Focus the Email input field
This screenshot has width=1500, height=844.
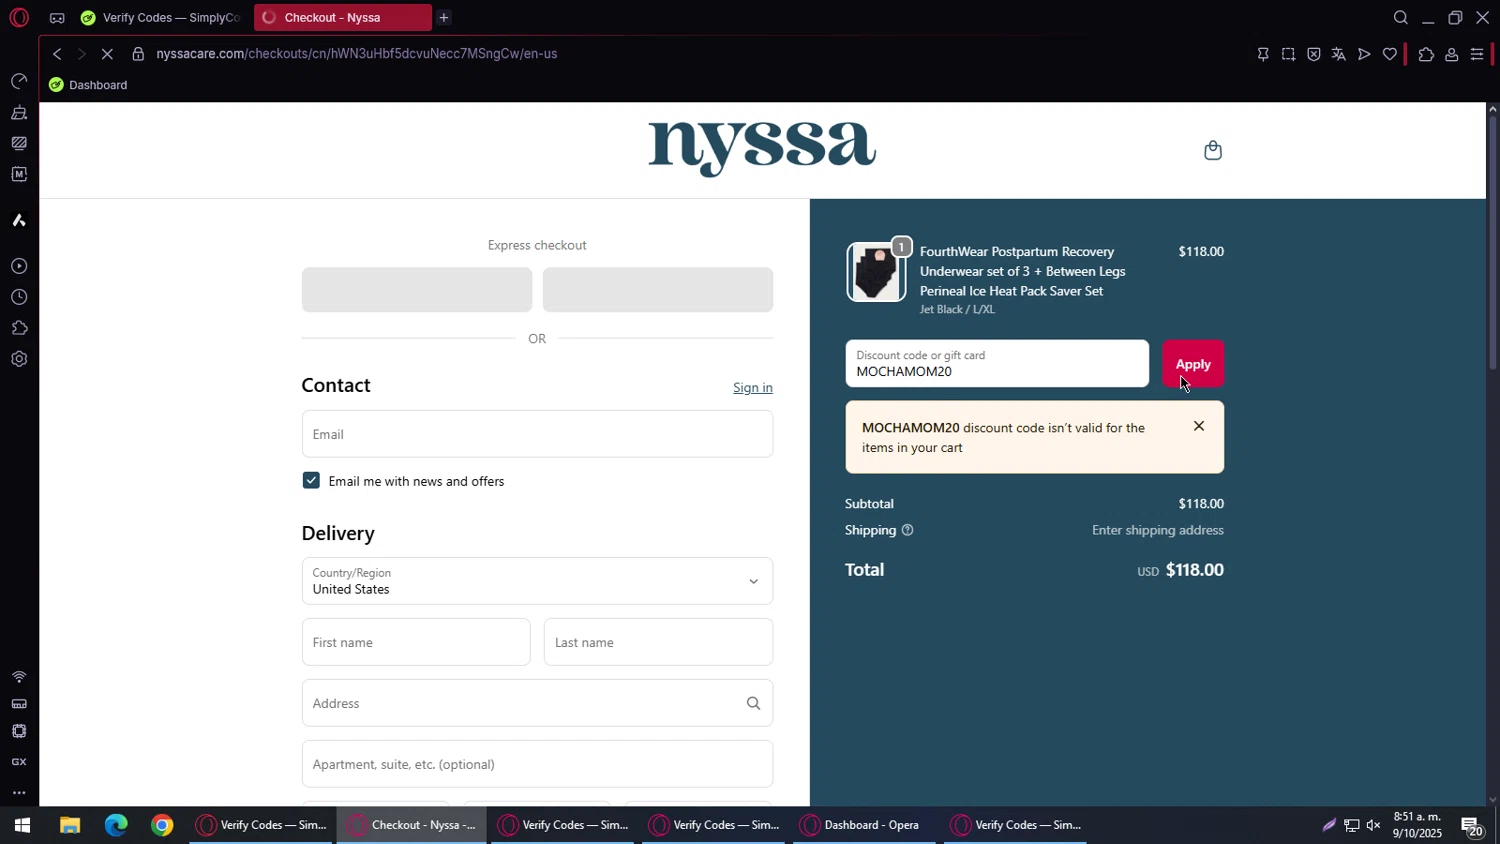click(x=537, y=434)
